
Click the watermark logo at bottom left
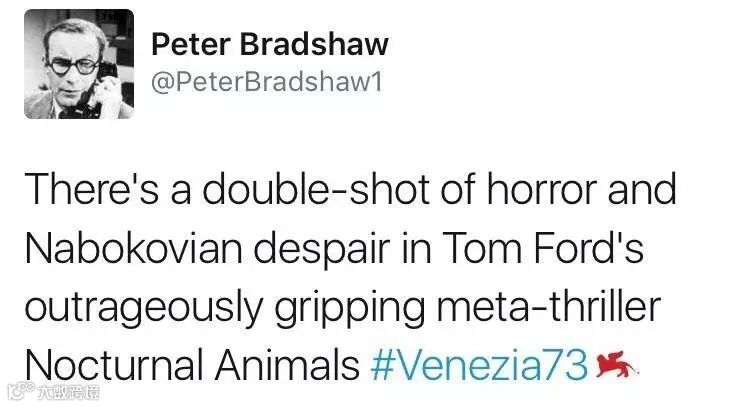tap(21, 392)
